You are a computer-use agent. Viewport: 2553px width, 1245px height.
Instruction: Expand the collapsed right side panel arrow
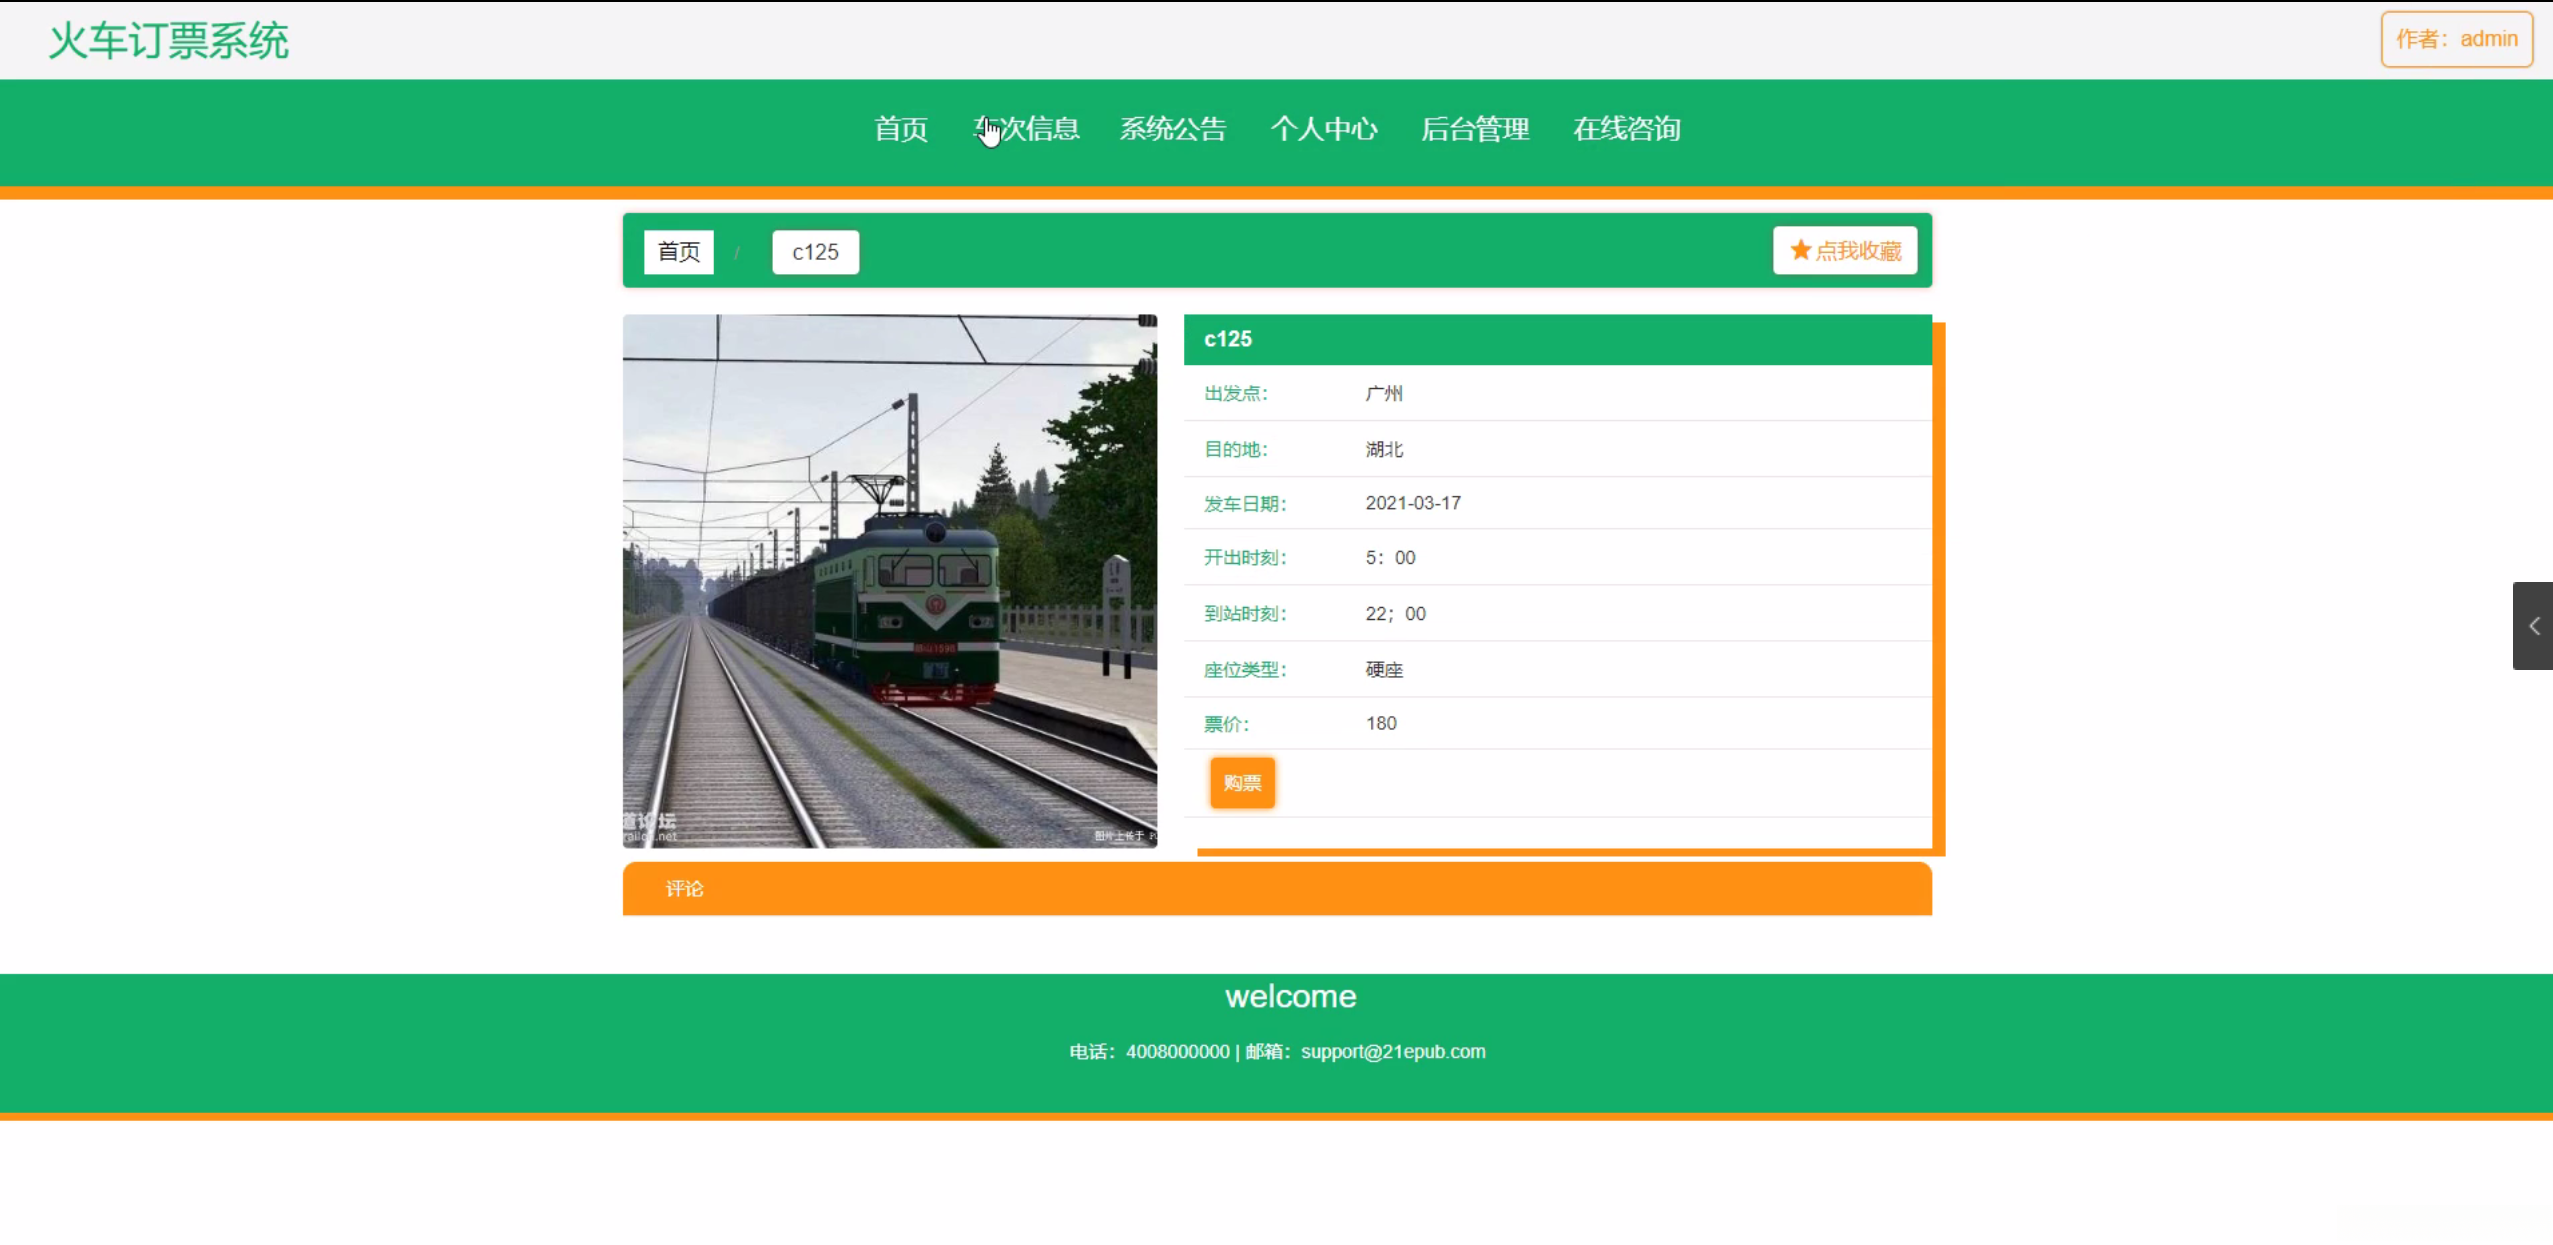(x=2533, y=626)
